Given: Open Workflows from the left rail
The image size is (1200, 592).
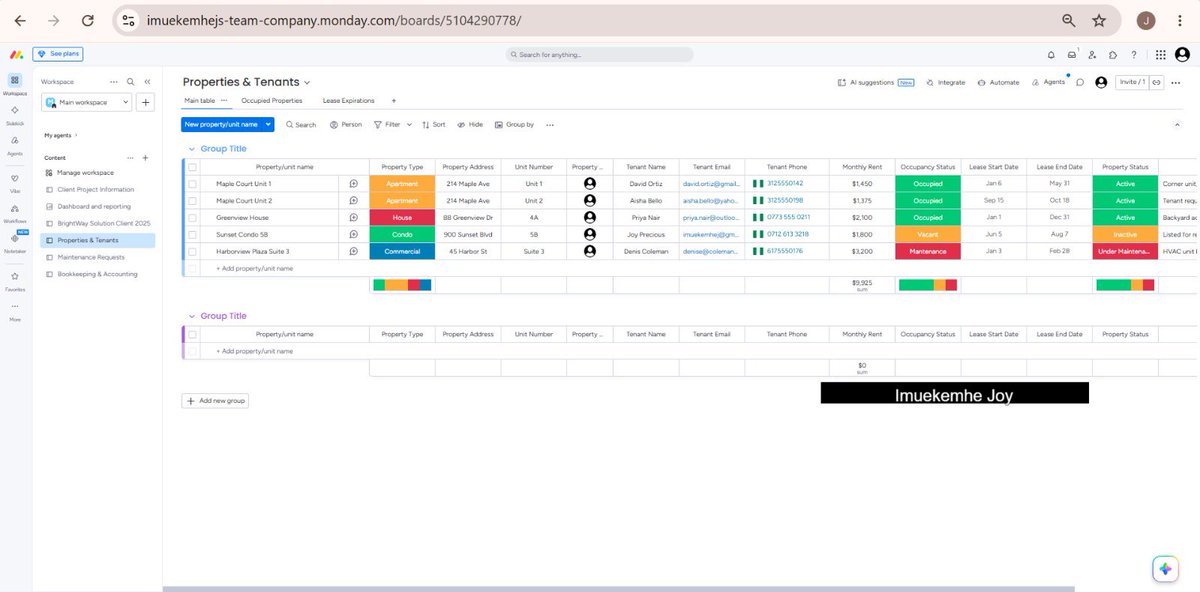Looking at the screenshot, I should [x=15, y=212].
